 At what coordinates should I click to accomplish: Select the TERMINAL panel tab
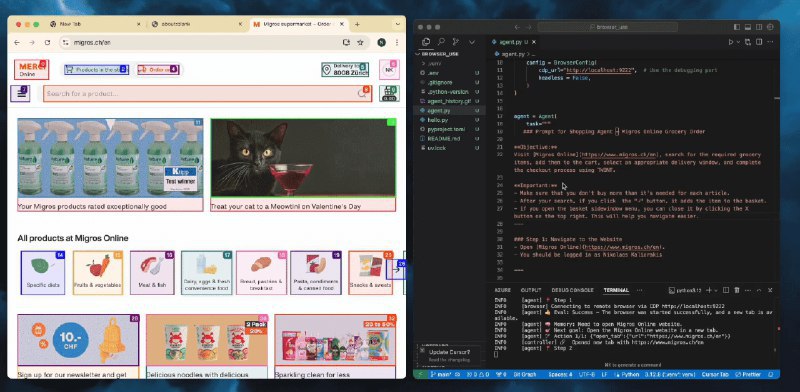[616, 290]
